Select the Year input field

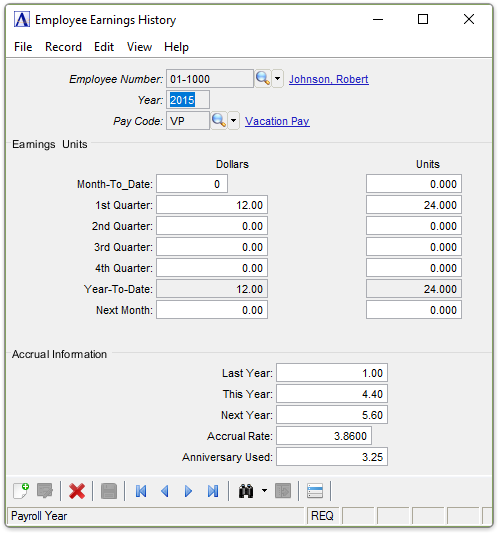pos(188,100)
